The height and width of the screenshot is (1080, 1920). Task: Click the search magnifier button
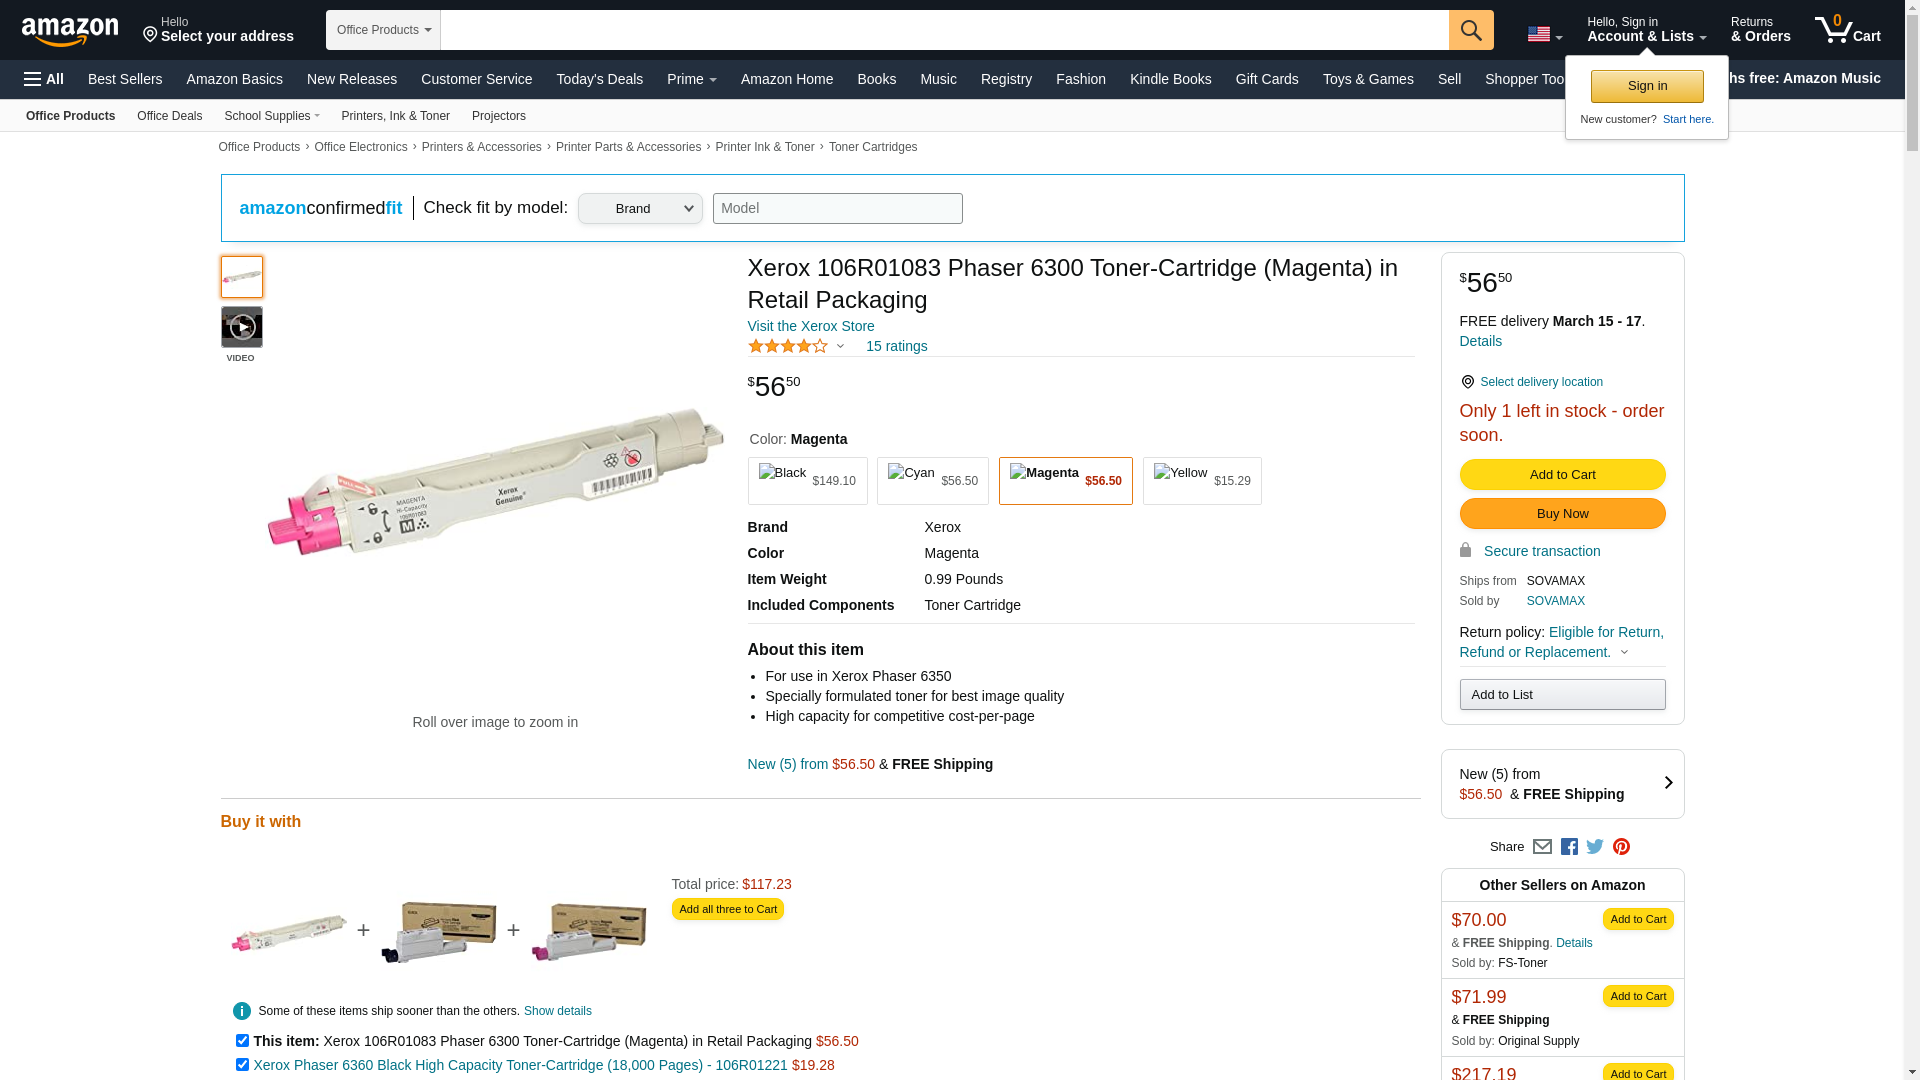point(1470,30)
